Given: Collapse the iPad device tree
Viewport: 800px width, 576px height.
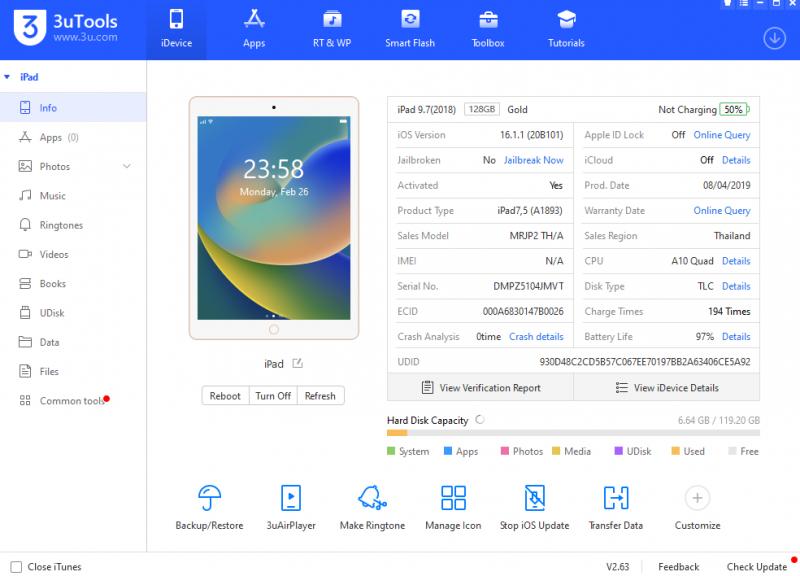Looking at the screenshot, I should coord(7,77).
